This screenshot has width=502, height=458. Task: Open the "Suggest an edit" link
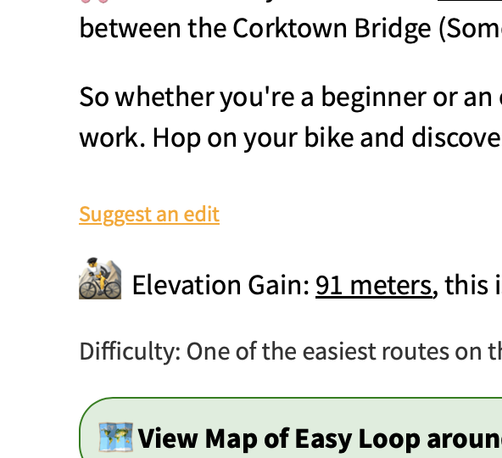click(x=149, y=214)
